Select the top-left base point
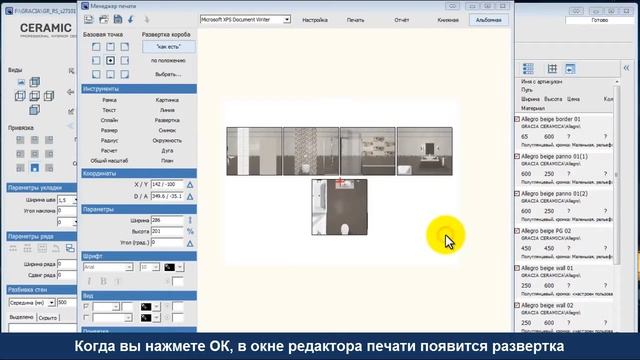 pyautogui.click(x=96, y=47)
